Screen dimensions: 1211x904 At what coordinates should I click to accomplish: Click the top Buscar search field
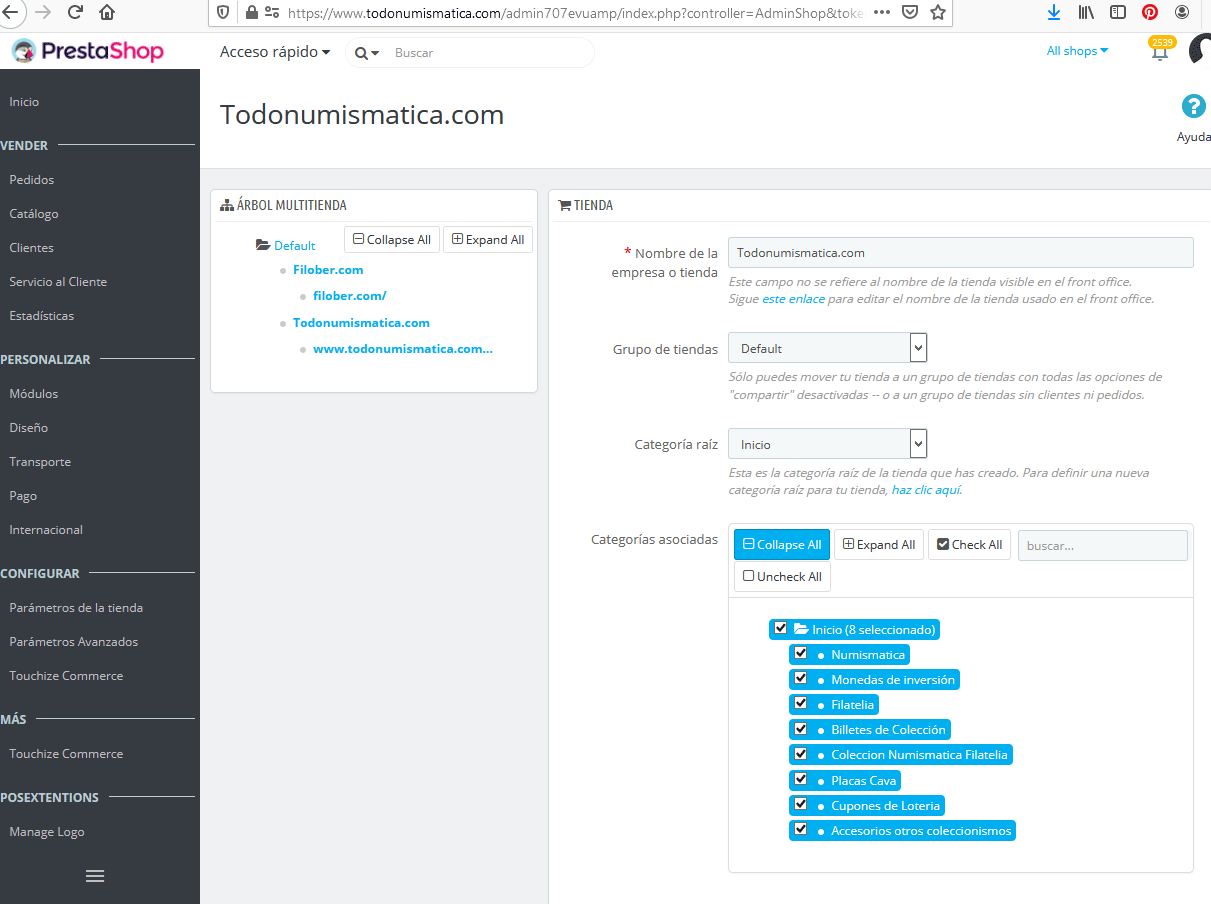[x=490, y=53]
